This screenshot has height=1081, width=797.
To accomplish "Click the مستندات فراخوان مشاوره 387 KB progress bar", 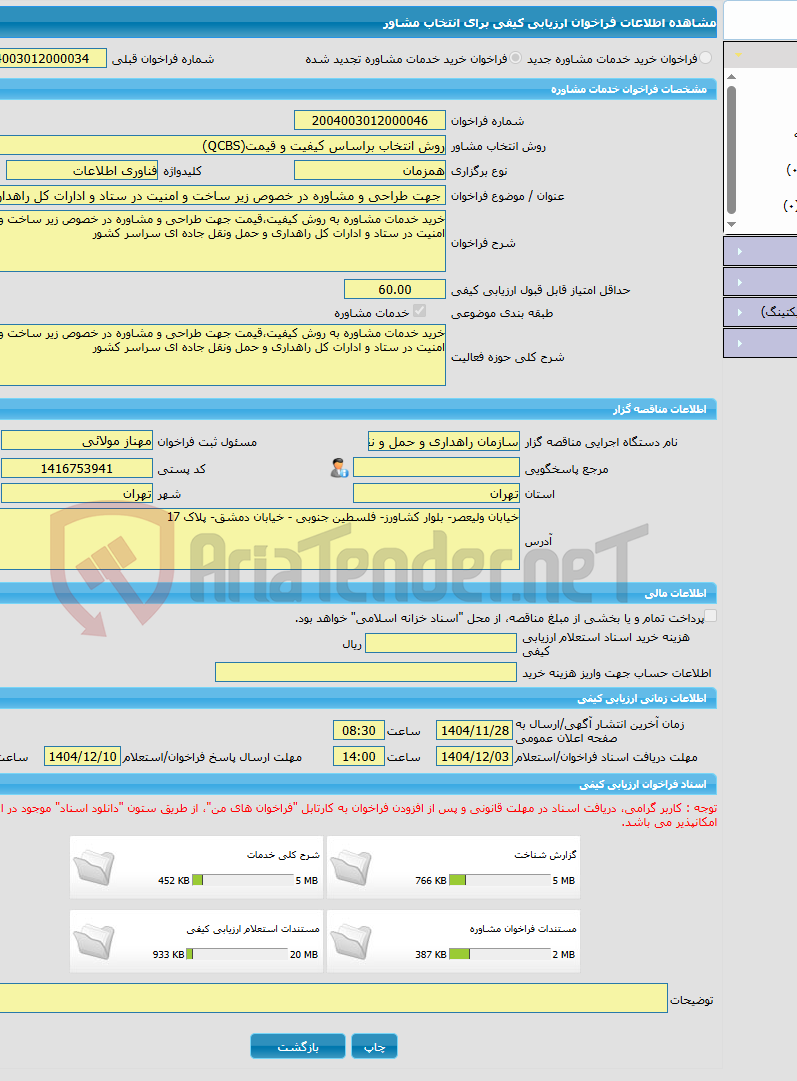I will tap(500, 954).
